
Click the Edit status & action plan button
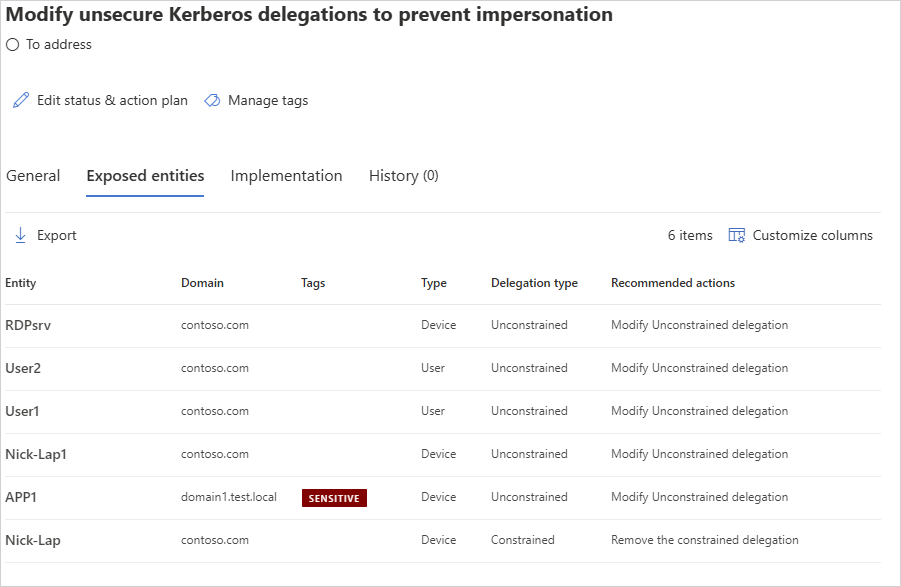112,101
